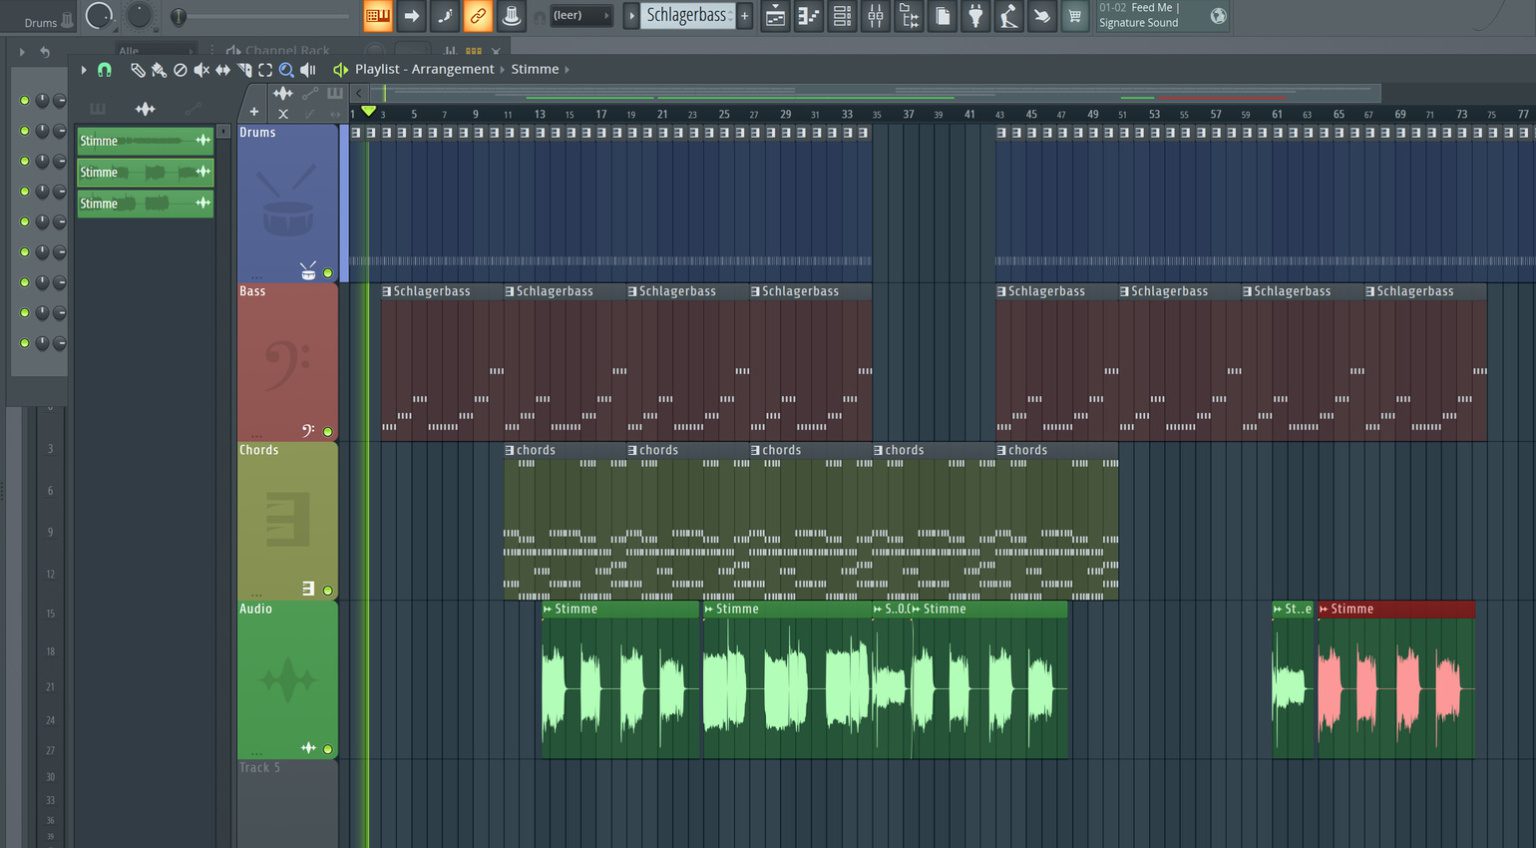Select the Mute tool speaker-x icon
Viewport: 1536px width, 848px height.
pos(201,70)
